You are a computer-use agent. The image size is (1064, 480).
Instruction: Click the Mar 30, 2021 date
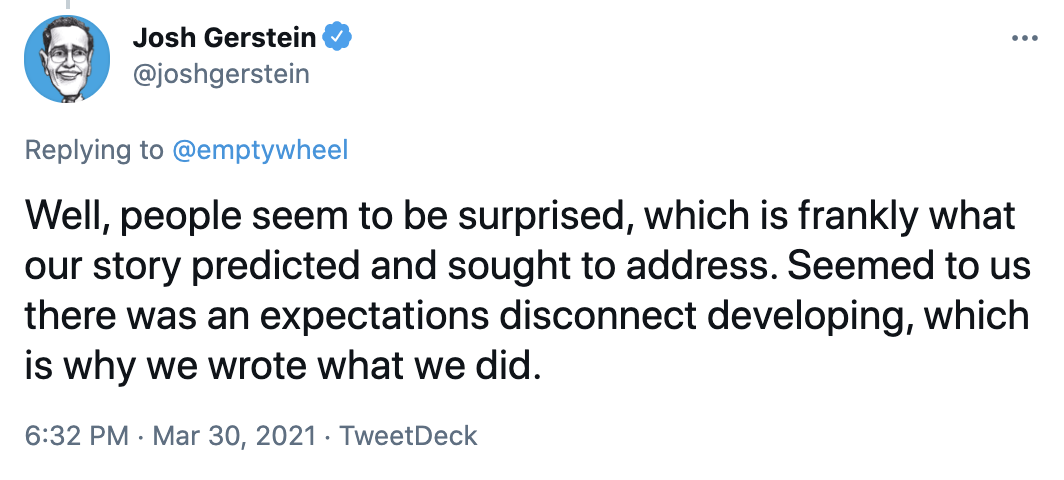coord(234,436)
